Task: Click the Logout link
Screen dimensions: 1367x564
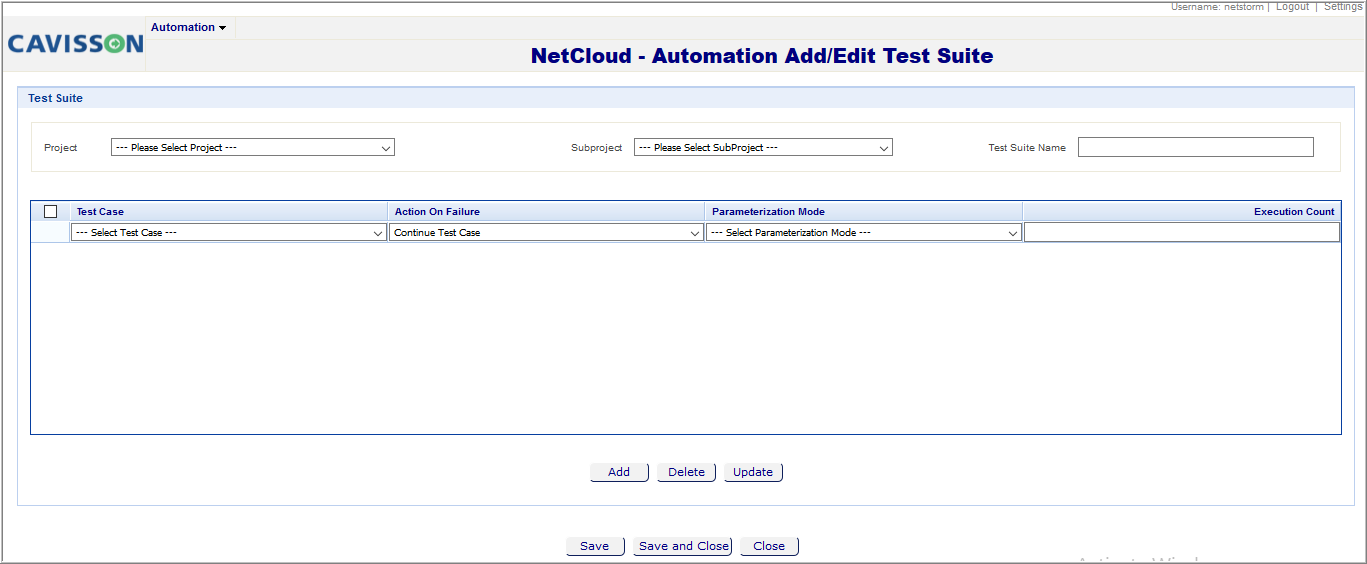Action: pyautogui.click(x=1292, y=6)
